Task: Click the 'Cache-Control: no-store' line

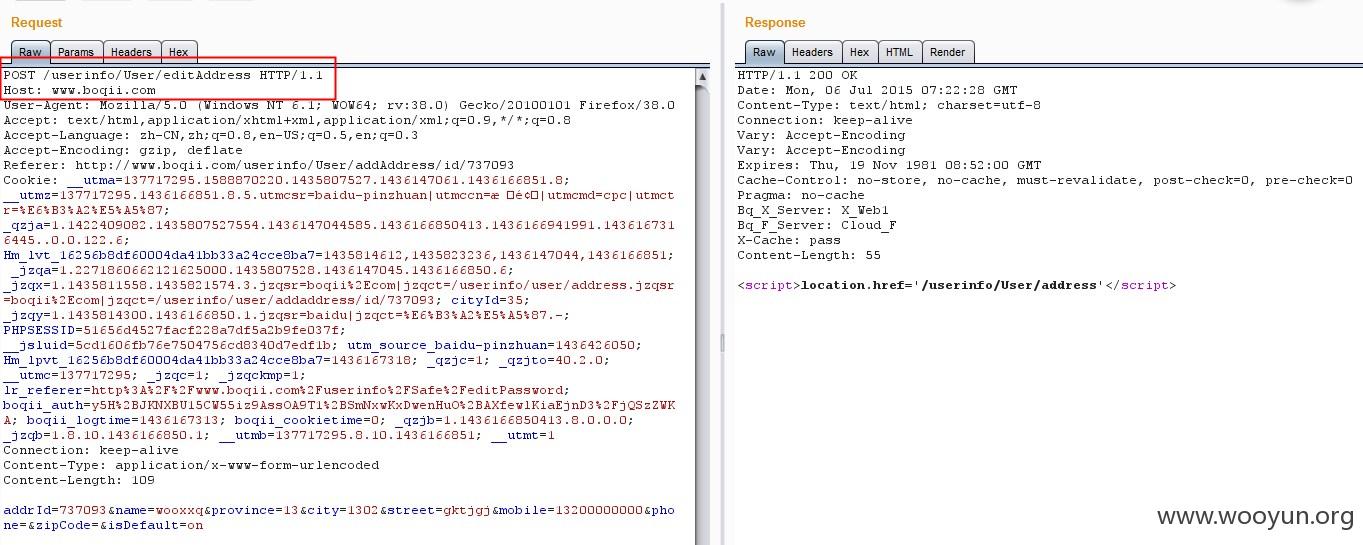Action: click(1045, 180)
